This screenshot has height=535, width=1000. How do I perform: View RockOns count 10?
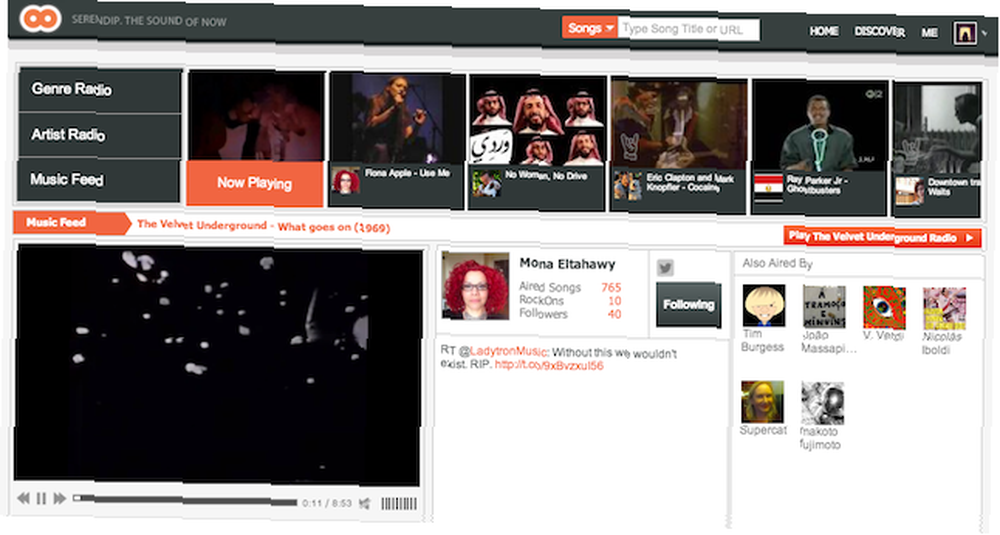coord(614,301)
